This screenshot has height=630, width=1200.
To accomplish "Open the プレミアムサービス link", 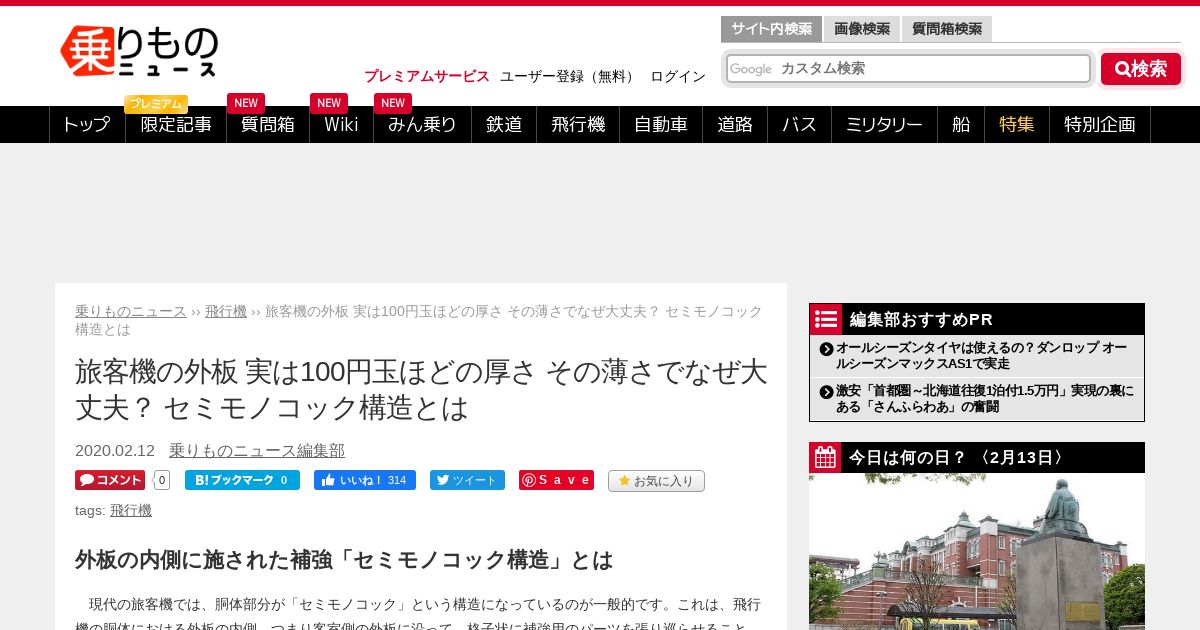I will point(427,76).
